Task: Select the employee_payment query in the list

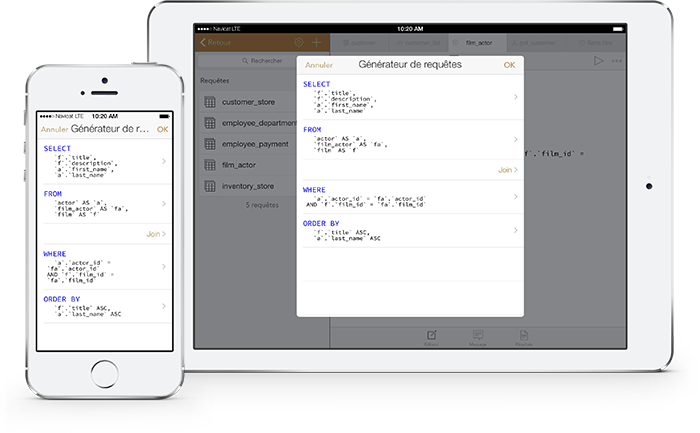Action: [255, 144]
